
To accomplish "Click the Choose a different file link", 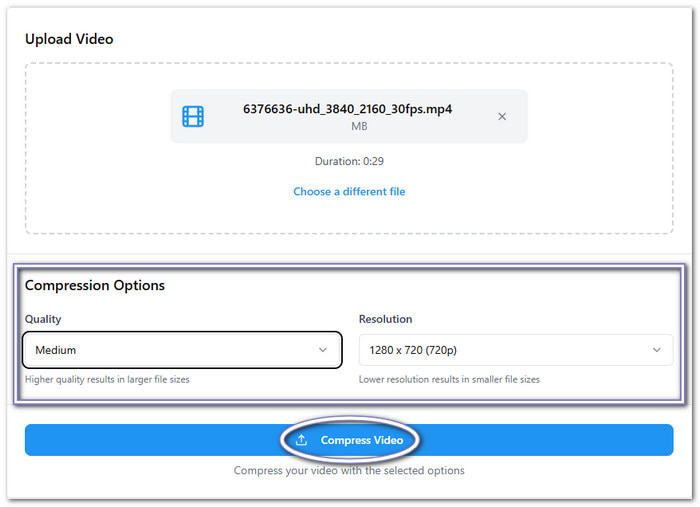I will coord(349,191).
